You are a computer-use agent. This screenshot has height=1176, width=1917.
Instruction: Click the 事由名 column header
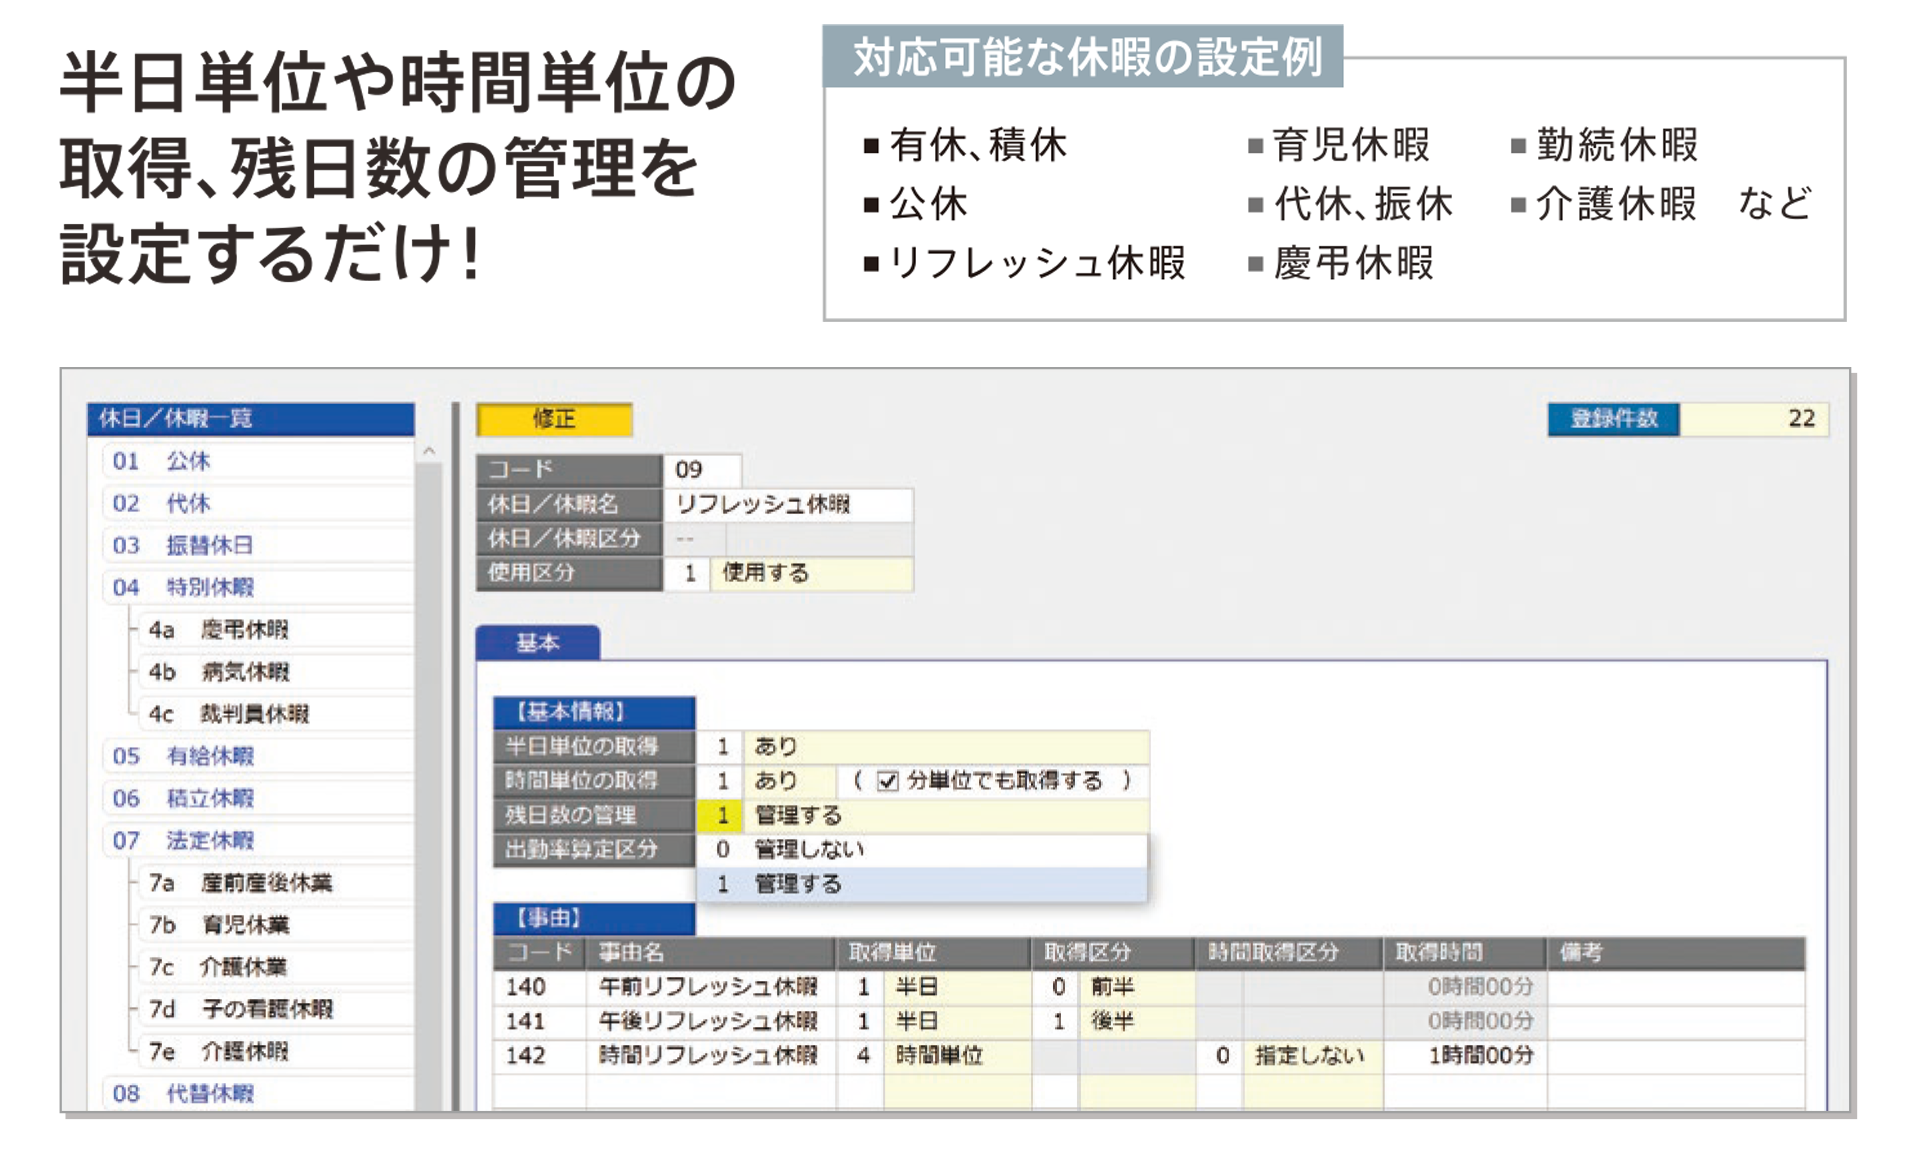(711, 953)
